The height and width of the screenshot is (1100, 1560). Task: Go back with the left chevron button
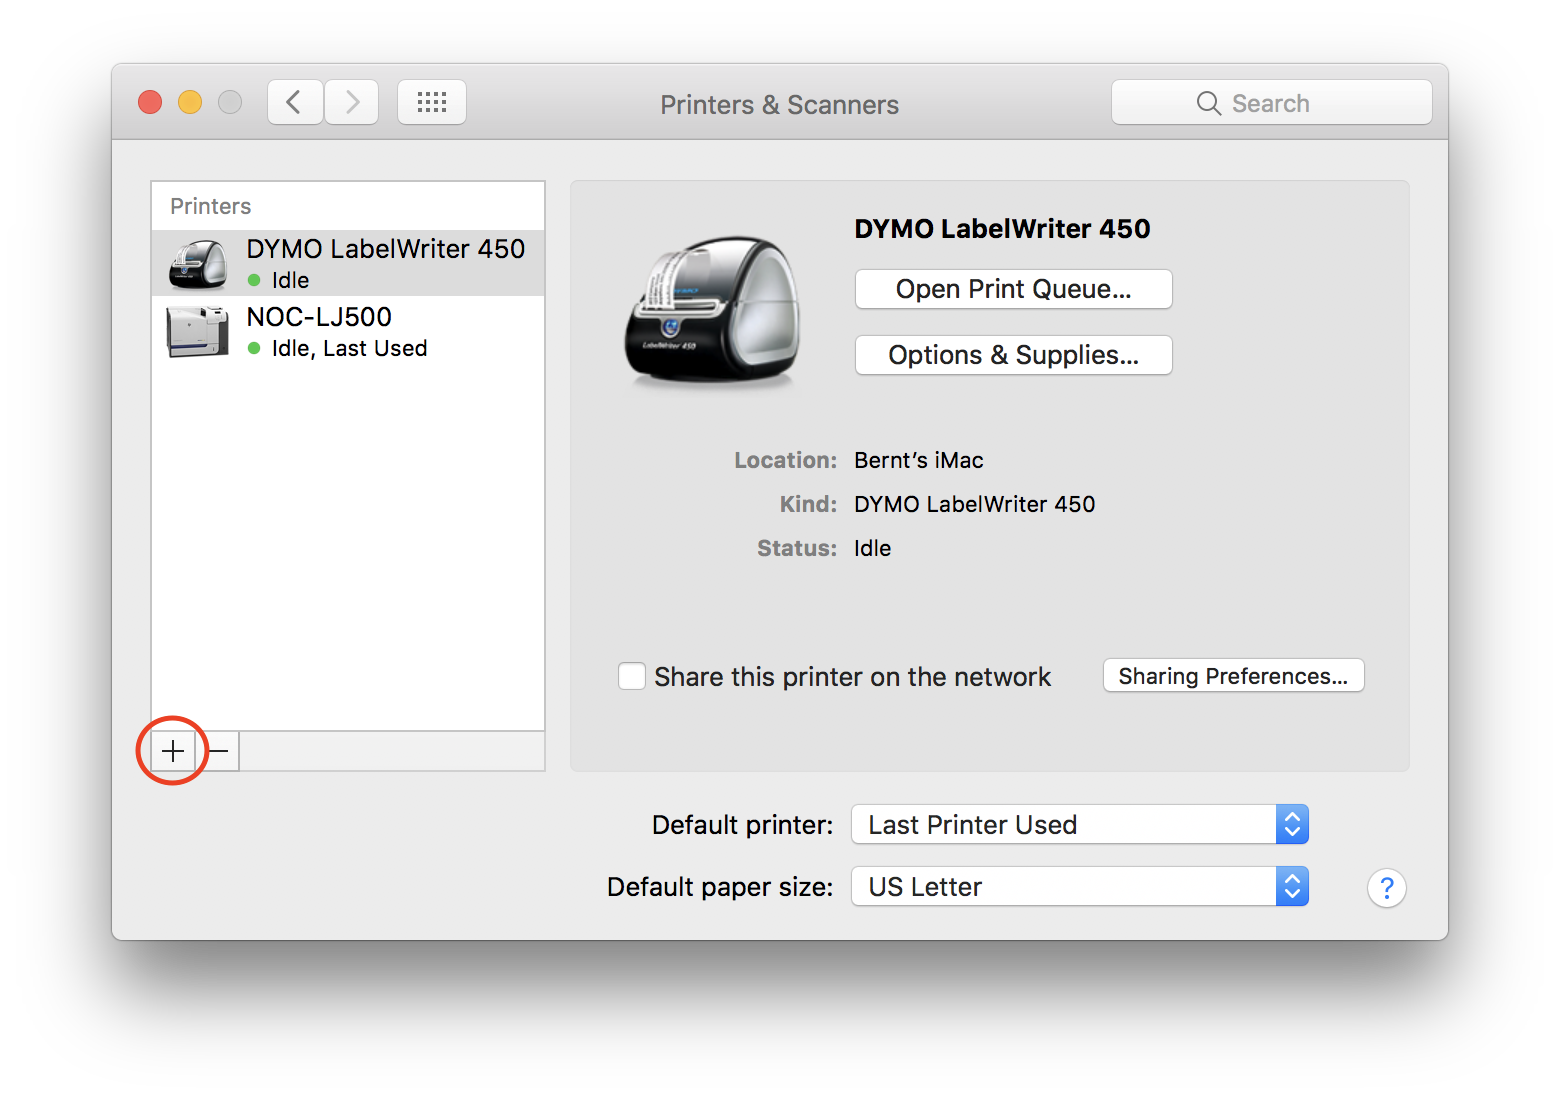(294, 102)
